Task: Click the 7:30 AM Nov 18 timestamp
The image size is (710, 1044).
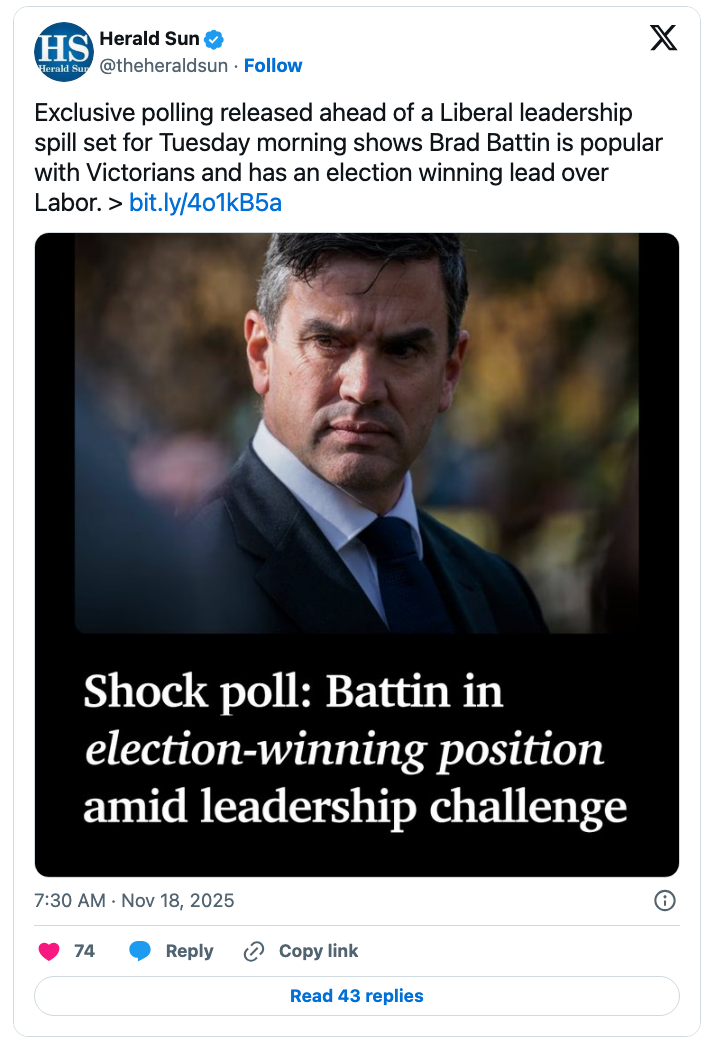Action: tap(134, 900)
